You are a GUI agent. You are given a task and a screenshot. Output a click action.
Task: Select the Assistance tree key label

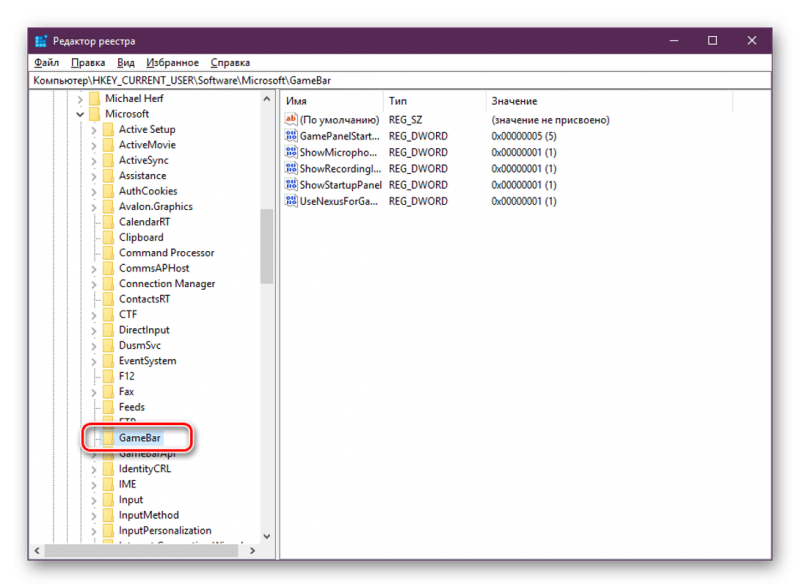click(142, 176)
